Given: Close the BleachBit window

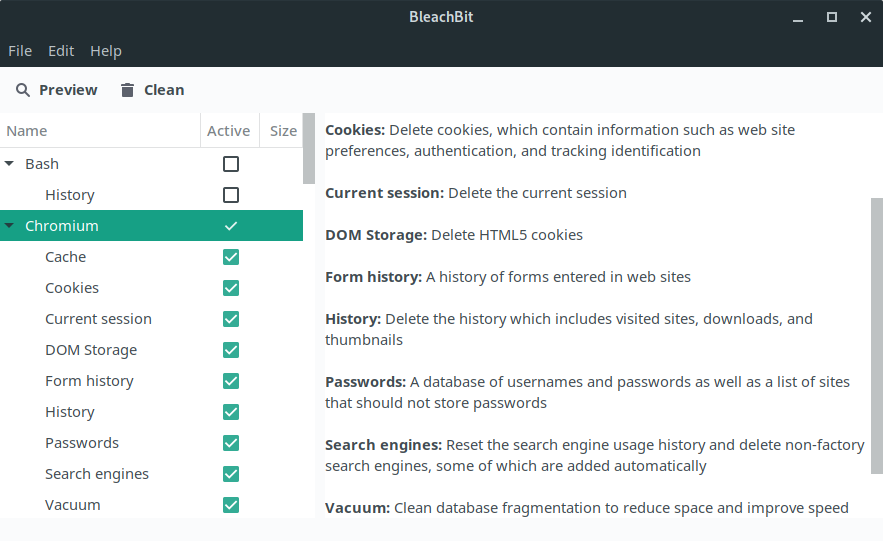Looking at the screenshot, I should pyautogui.click(x=866, y=17).
